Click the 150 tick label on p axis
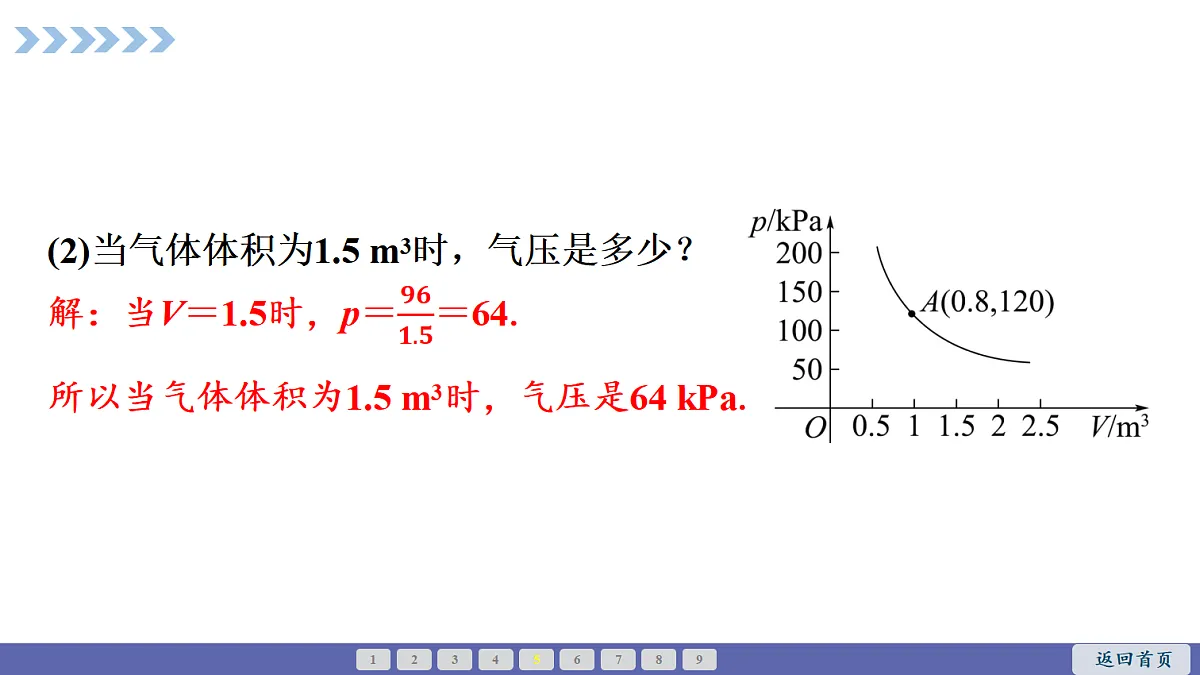1200x675 pixels. coord(799,292)
